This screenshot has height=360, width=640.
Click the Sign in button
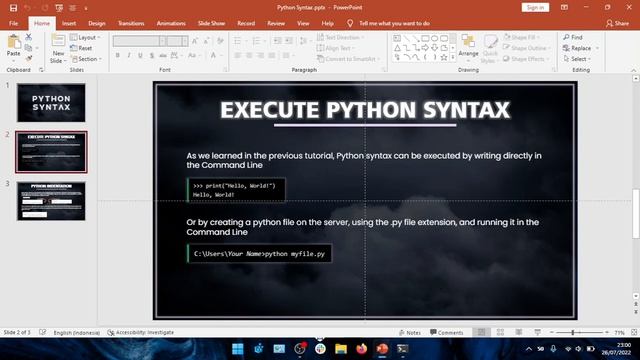[535, 7]
